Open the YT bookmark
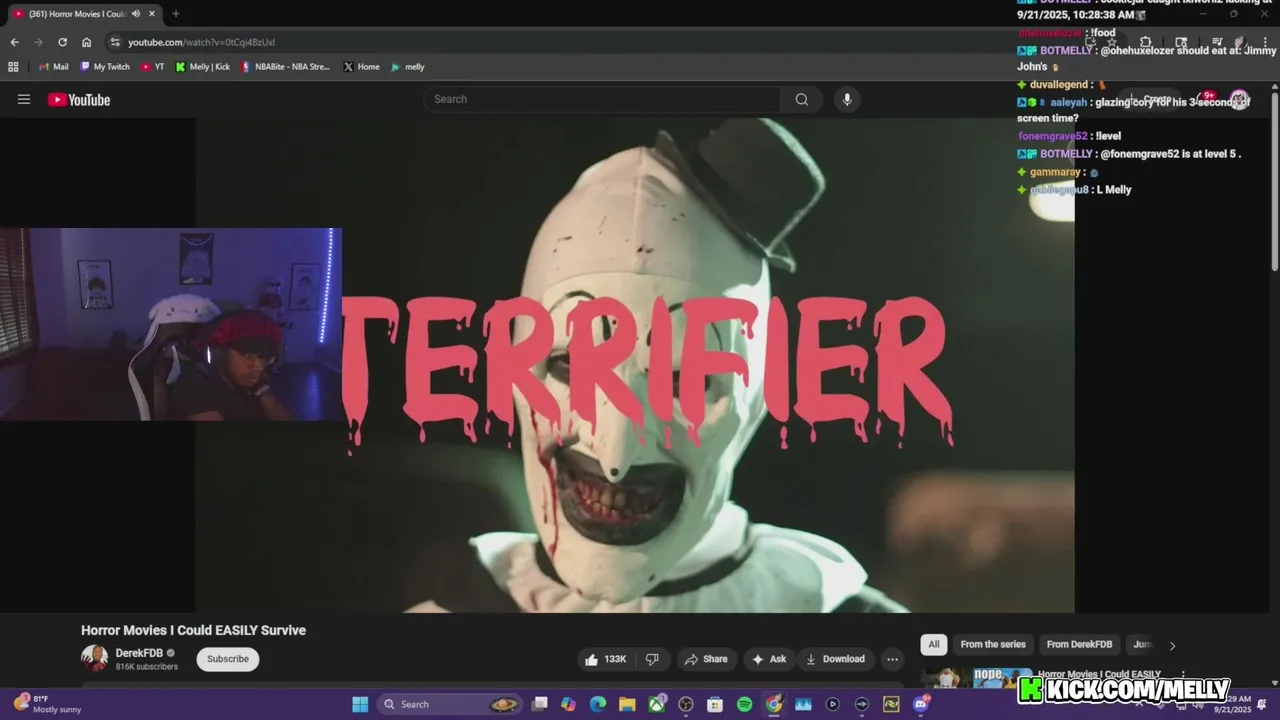The width and height of the screenshot is (1280, 720). coord(153,67)
